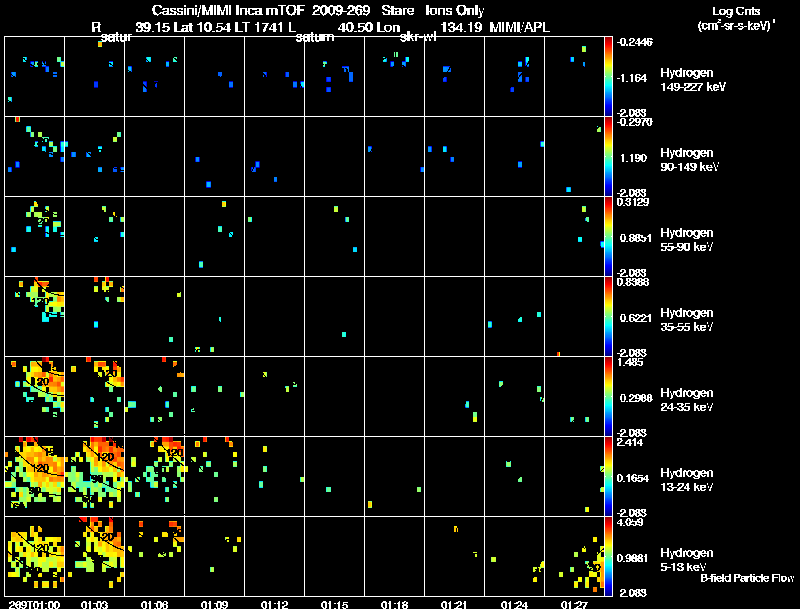Click the 2.414 colorbar value
This screenshot has width=800, height=609.
point(630,442)
